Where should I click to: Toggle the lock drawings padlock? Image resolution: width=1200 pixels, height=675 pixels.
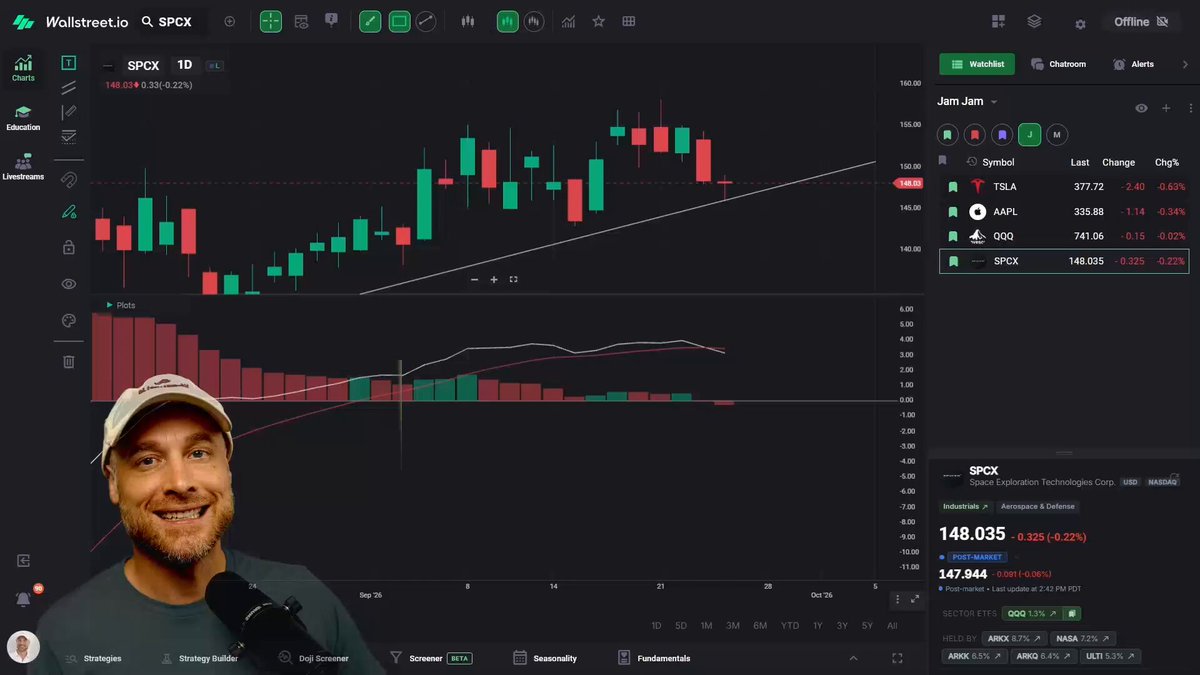(x=69, y=247)
